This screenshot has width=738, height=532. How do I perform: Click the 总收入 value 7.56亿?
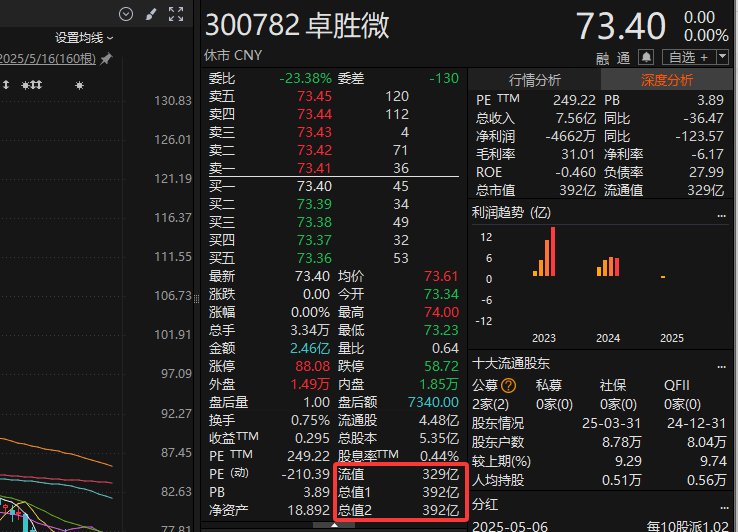pos(576,119)
